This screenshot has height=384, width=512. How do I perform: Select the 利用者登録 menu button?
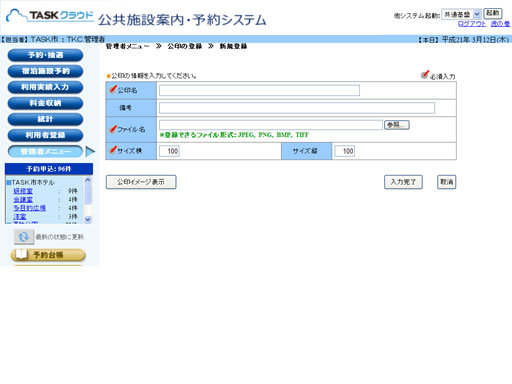pyautogui.click(x=45, y=135)
